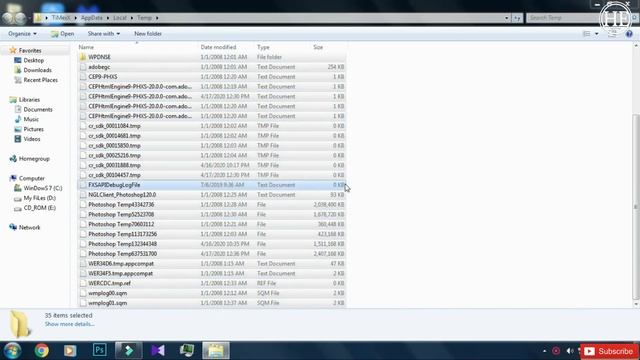Open the monitor app taskbar icon
Viewport: 640px width, 360px height.
pyautogui.click(x=187, y=351)
